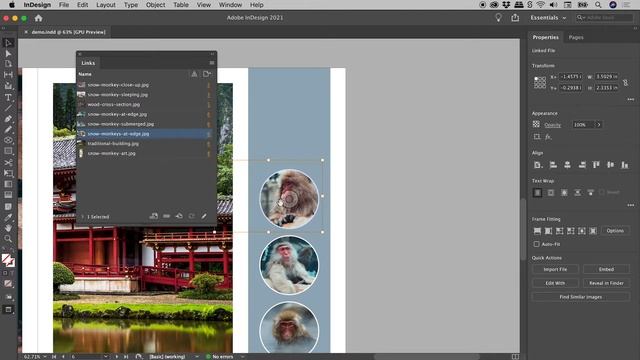Open Essentials workspace dropdown
This screenshot has height=360, width=640.
click(x=548, y=18)
